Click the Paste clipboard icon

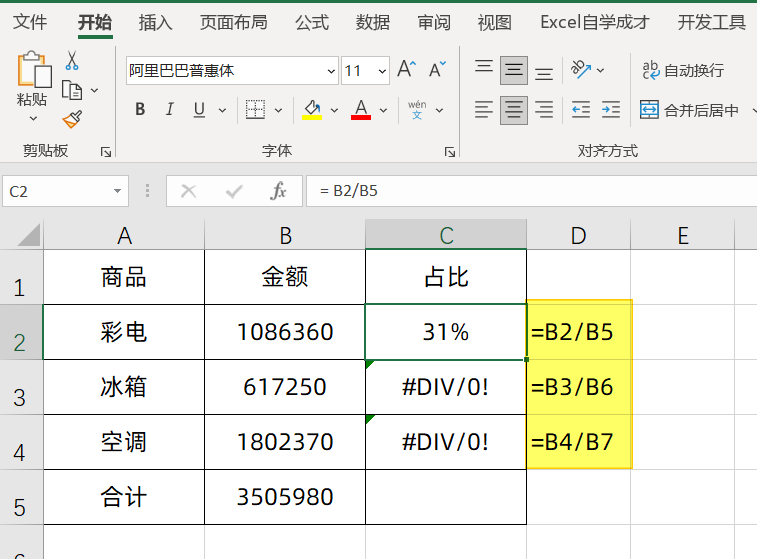coord(34,70)
